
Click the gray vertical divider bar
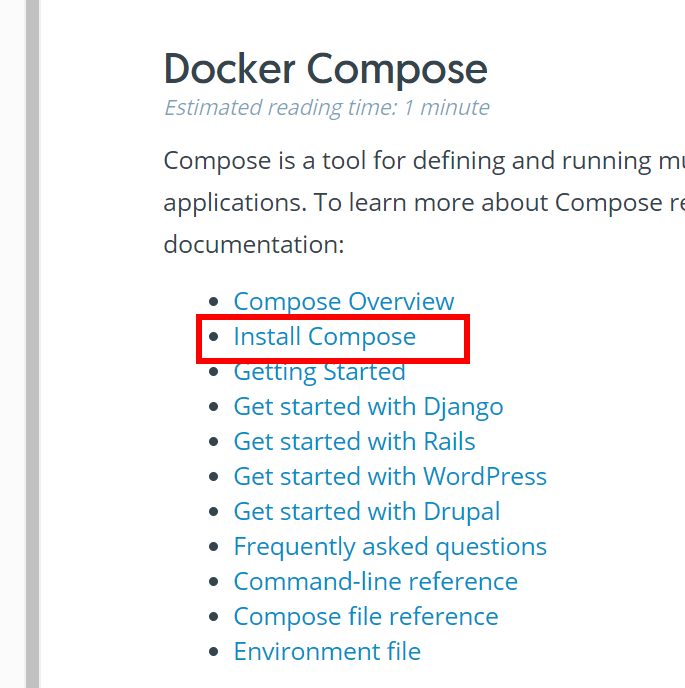(33, 344)
